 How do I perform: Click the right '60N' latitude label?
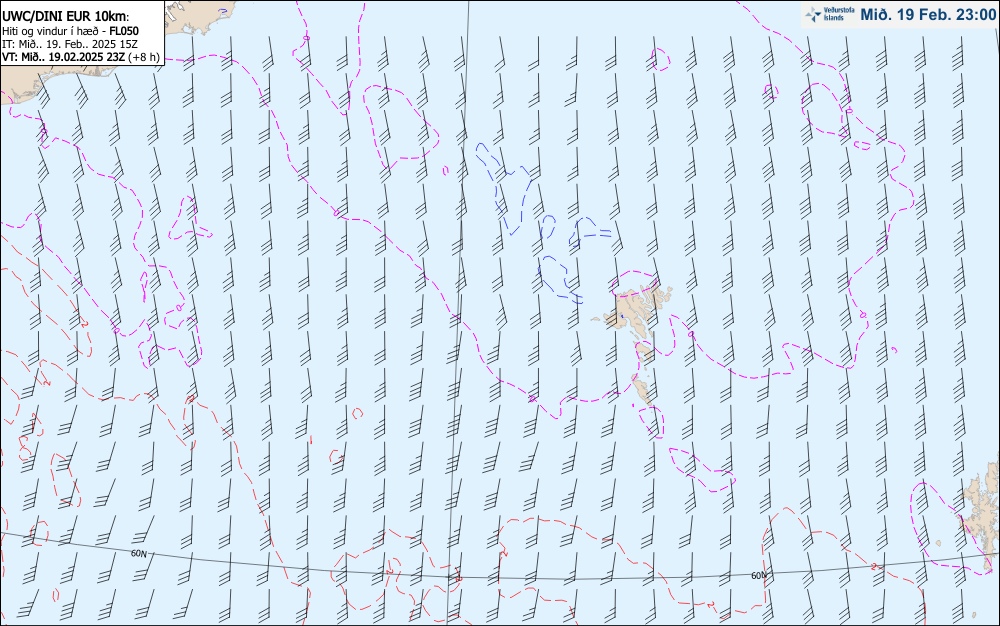(x=759, y=576)
